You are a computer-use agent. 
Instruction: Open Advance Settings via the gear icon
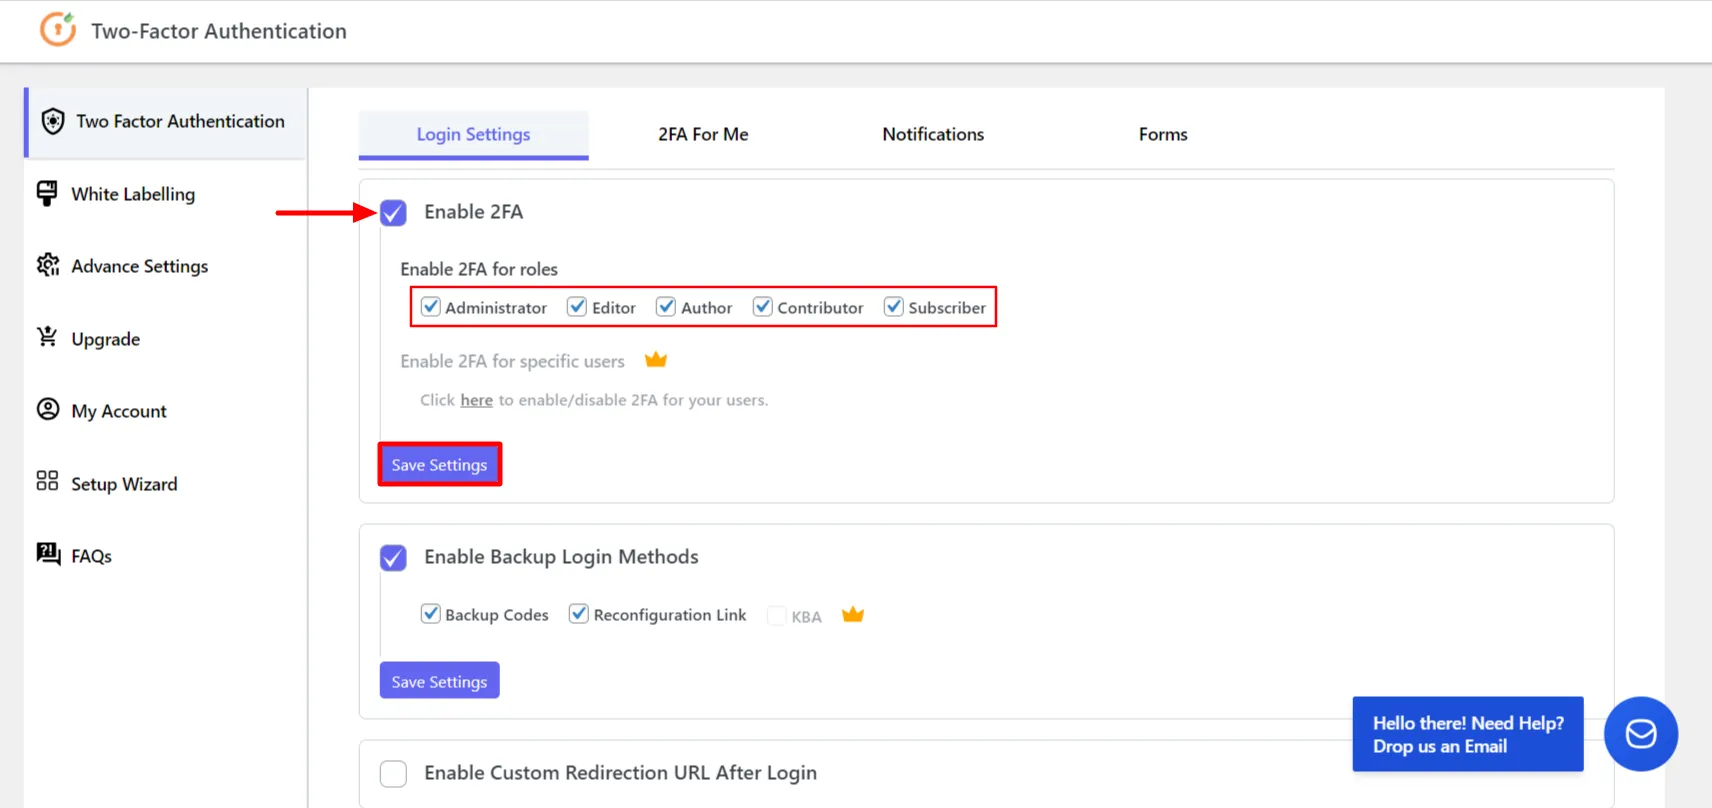[x=47, y=265]
